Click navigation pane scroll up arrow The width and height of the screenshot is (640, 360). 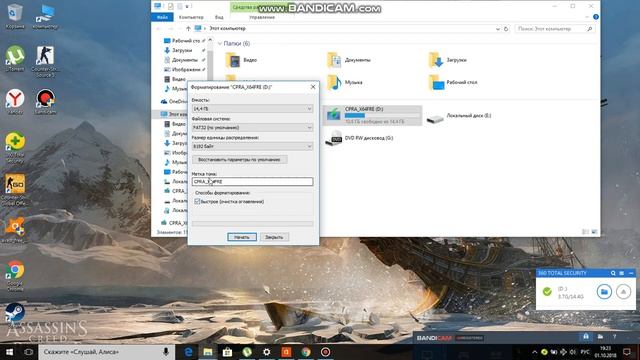(x=210, y=40)
